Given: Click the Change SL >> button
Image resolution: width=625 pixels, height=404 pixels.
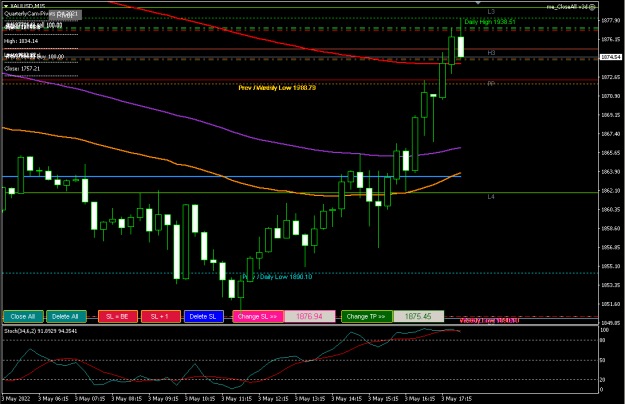Looking at the screenshot, I should click(258, 317).
